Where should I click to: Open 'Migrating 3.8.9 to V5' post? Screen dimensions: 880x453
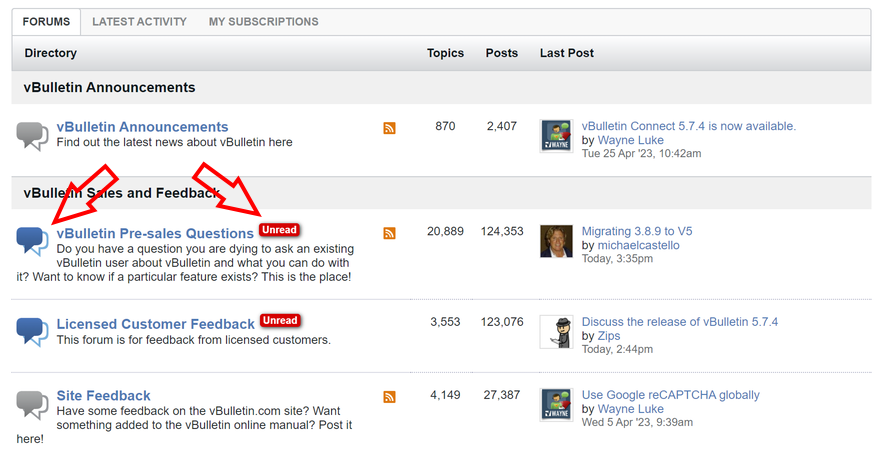point(637,231)
